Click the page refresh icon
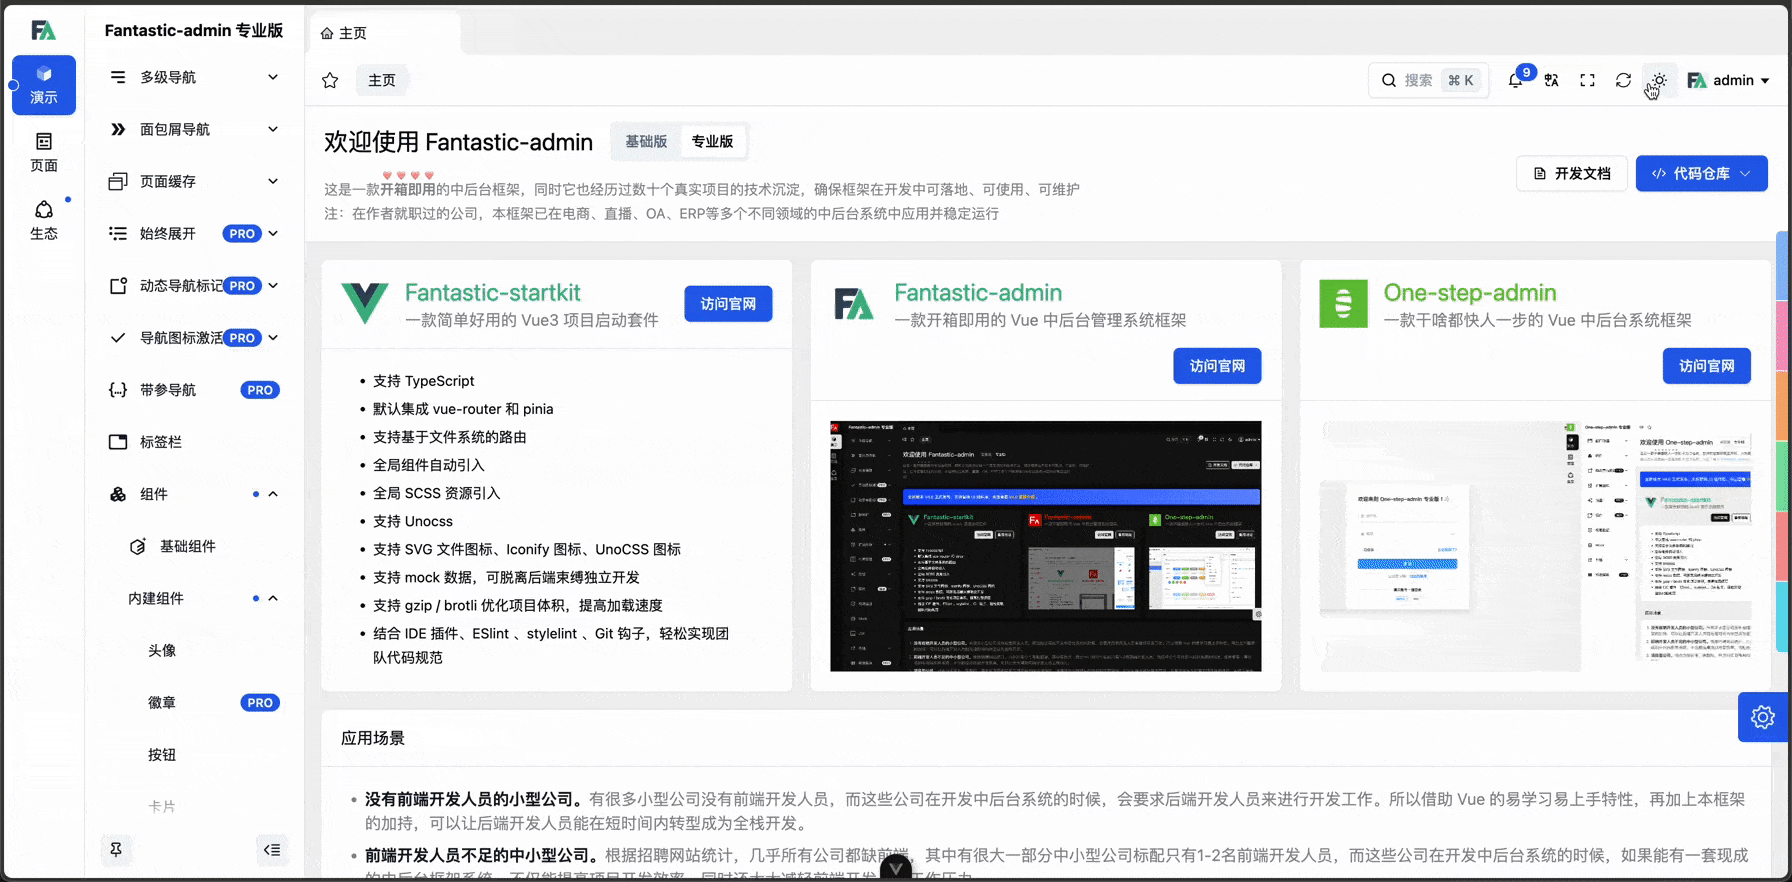 [1623, 80]
